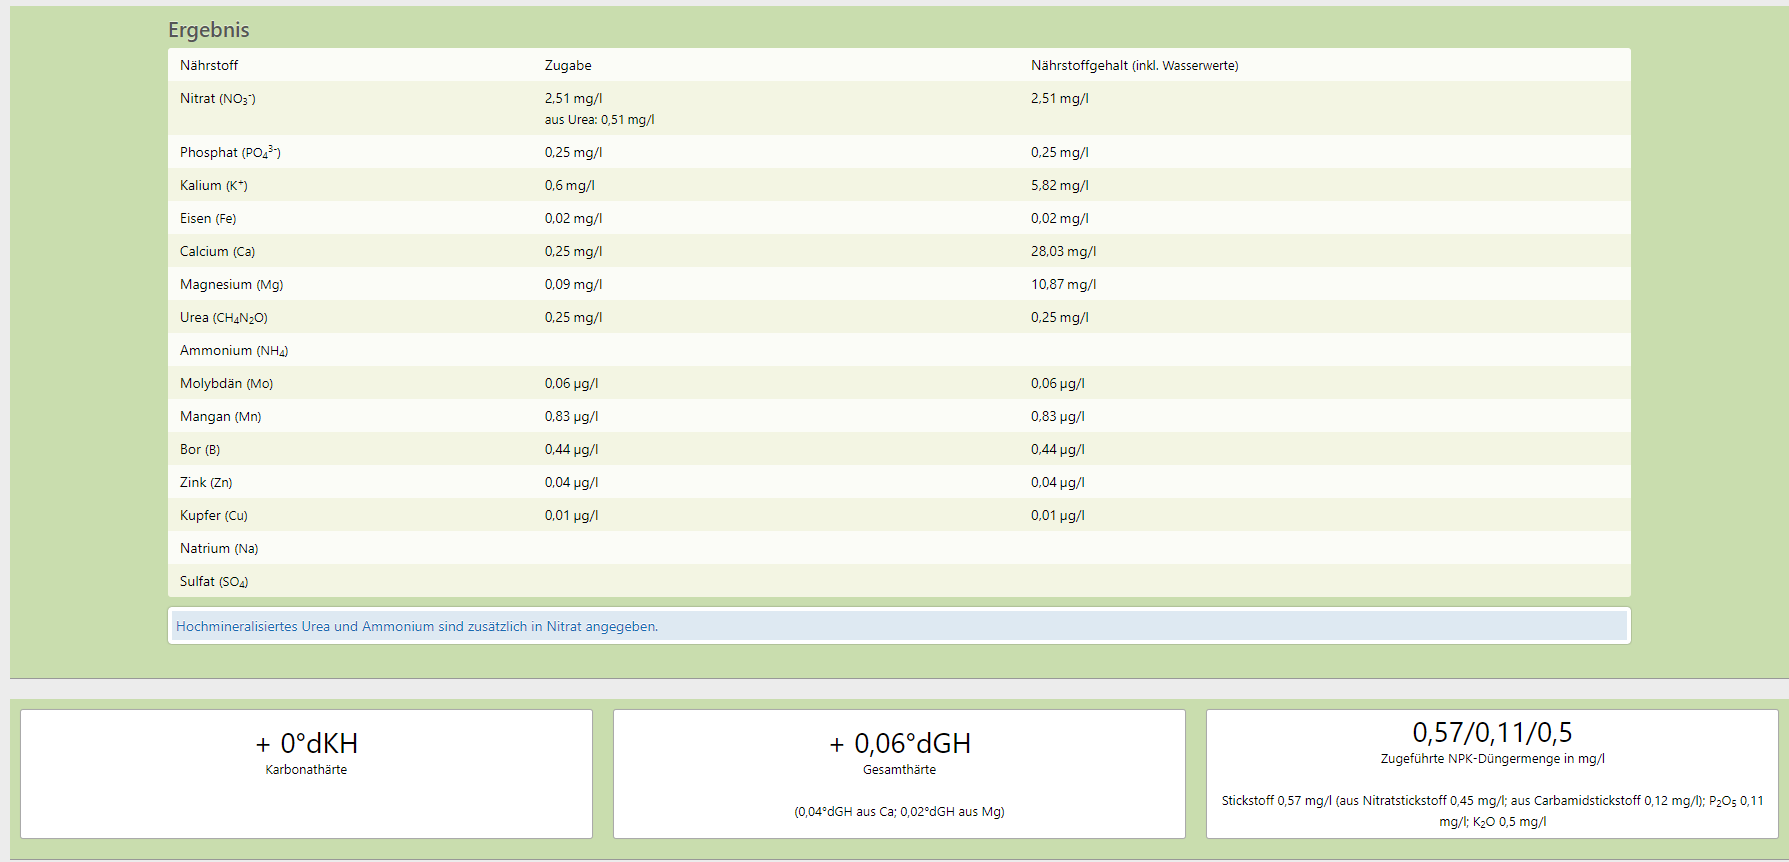Screen dimensions: 1789x862
Task: Click Magnesium nutrient content value 10,87 mg/l
Action: click(x=1063, y=284)
